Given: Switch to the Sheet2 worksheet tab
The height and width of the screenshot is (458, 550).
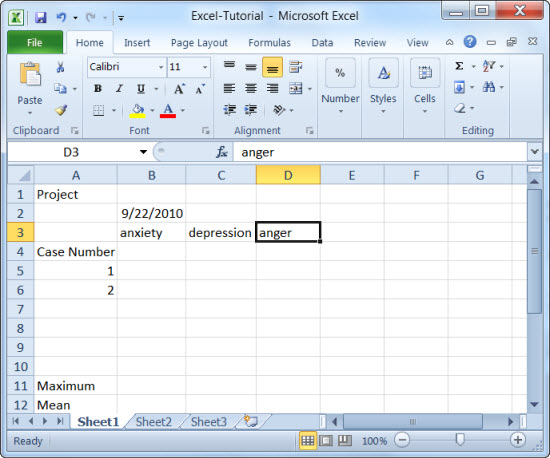Looking at the screenshot, I should [x=154, y=422].
